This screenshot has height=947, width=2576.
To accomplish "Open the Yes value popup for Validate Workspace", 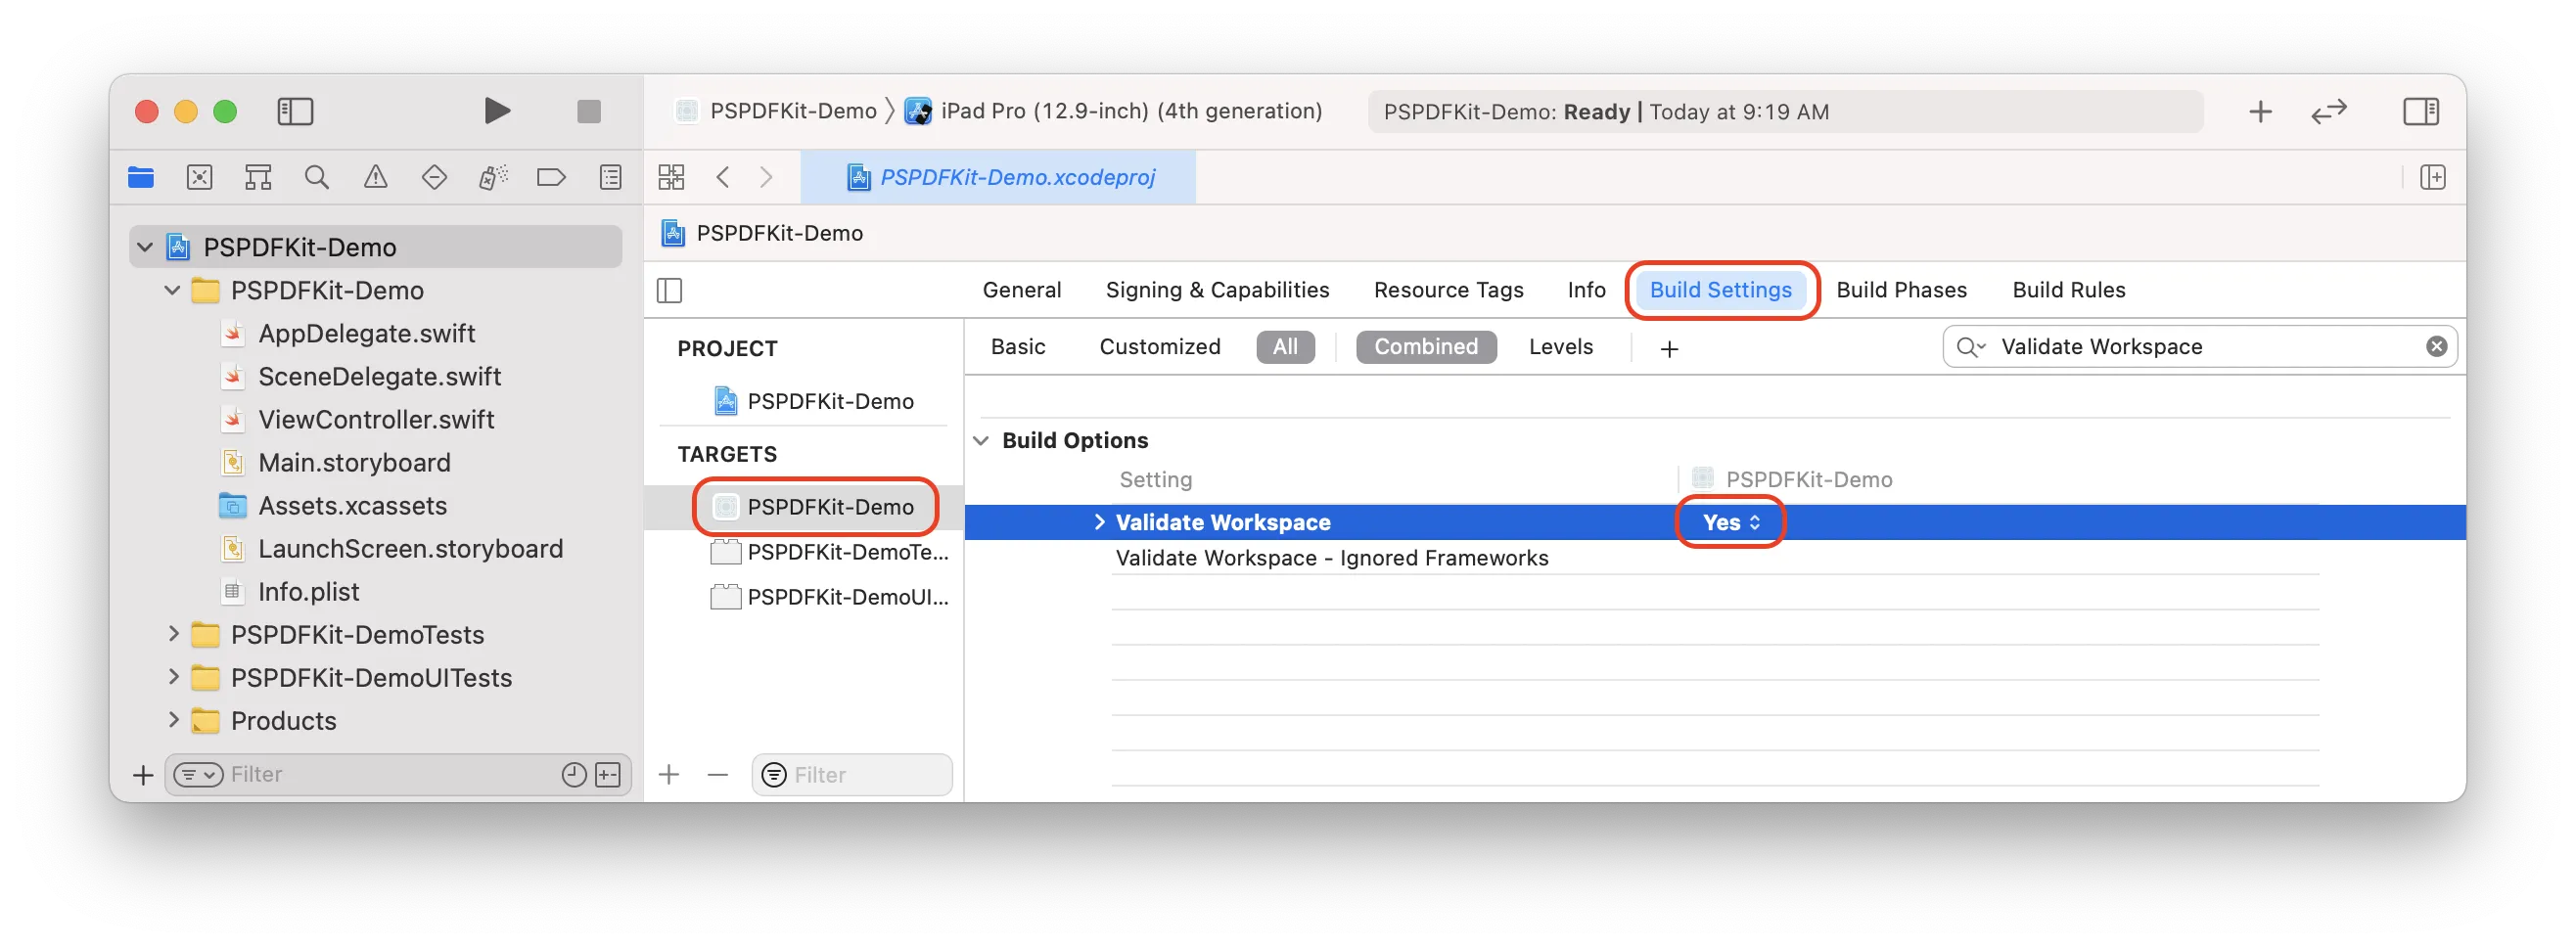I will tap(1730, 522).
